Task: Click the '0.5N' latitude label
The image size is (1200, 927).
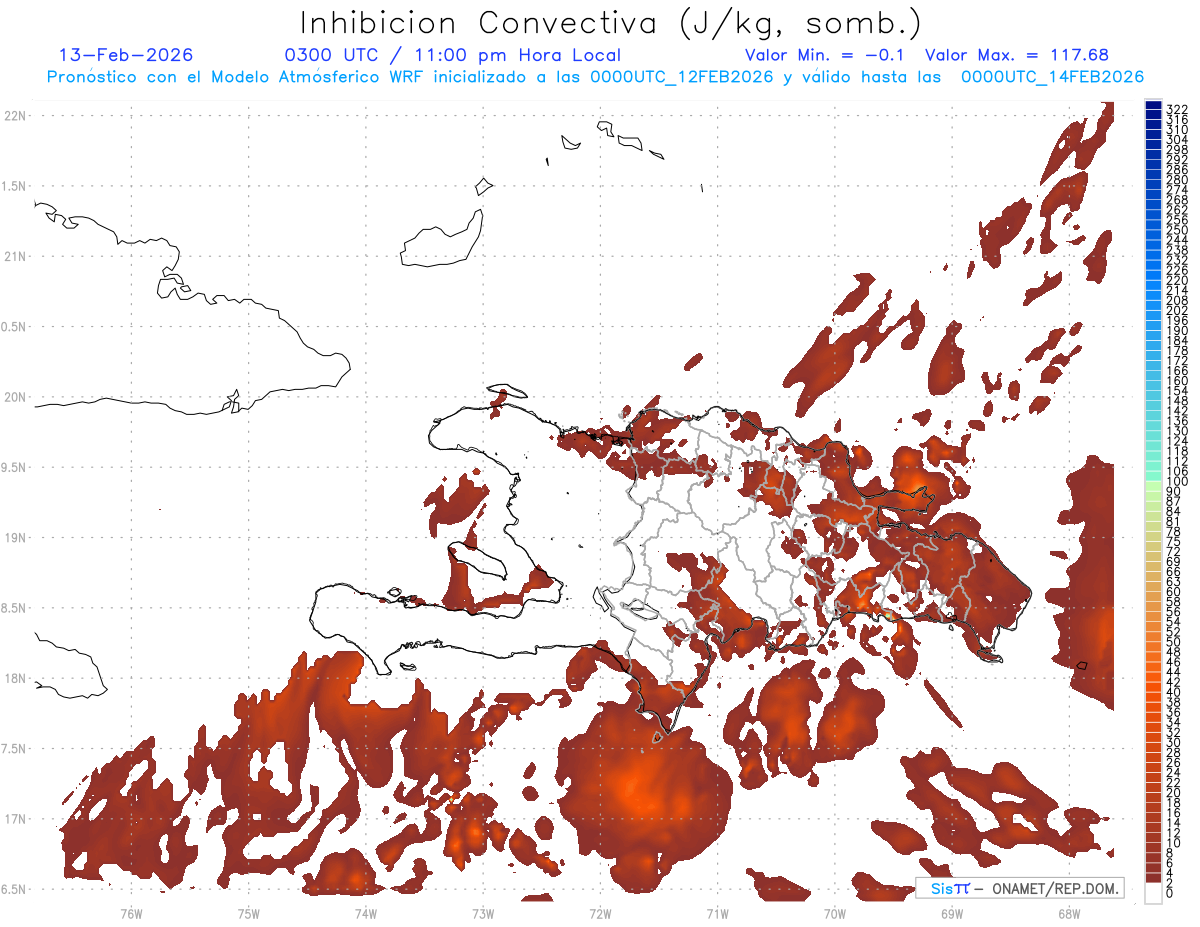Action: (15, 327)
